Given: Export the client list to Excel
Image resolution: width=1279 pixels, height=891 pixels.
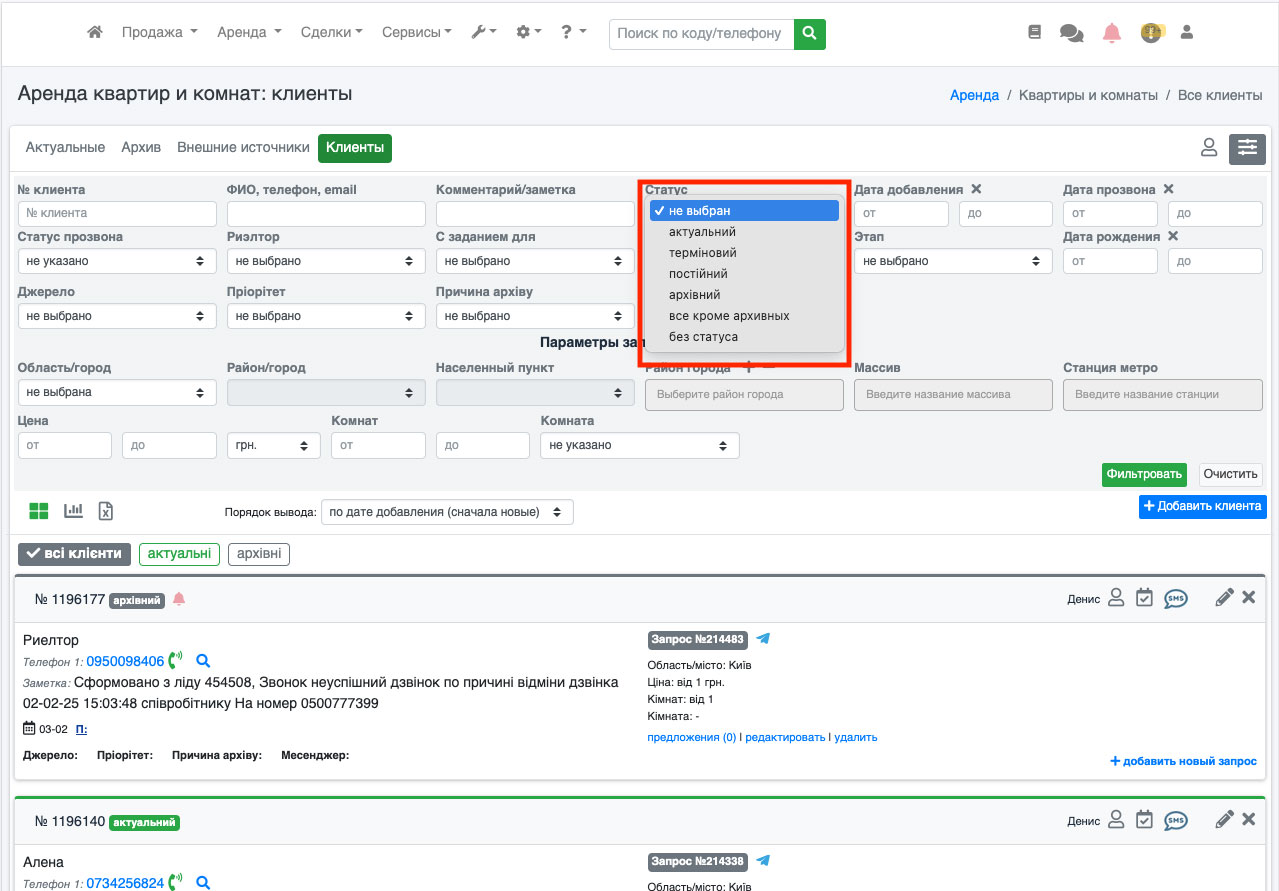Looking at the screenshot, I should click(x=106, y=511).
